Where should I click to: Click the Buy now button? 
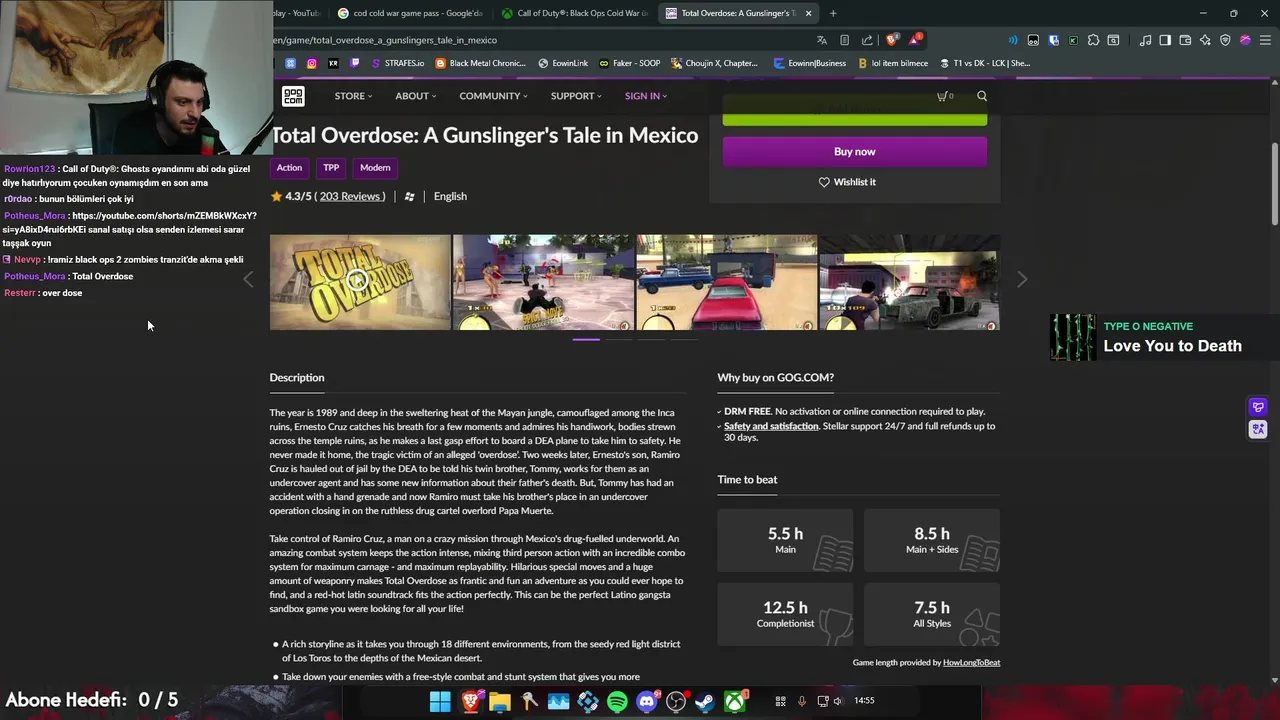855,152
